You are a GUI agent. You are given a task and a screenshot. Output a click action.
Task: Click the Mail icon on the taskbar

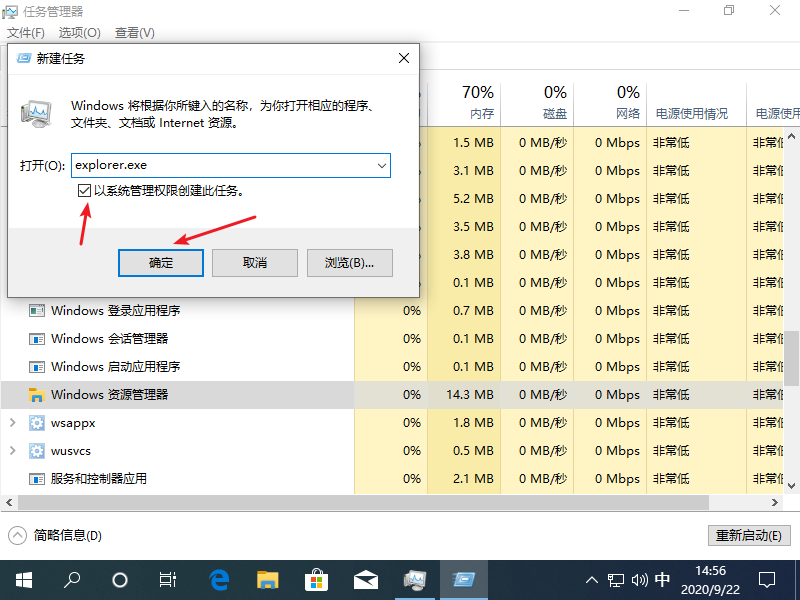[x=366, y=578]
